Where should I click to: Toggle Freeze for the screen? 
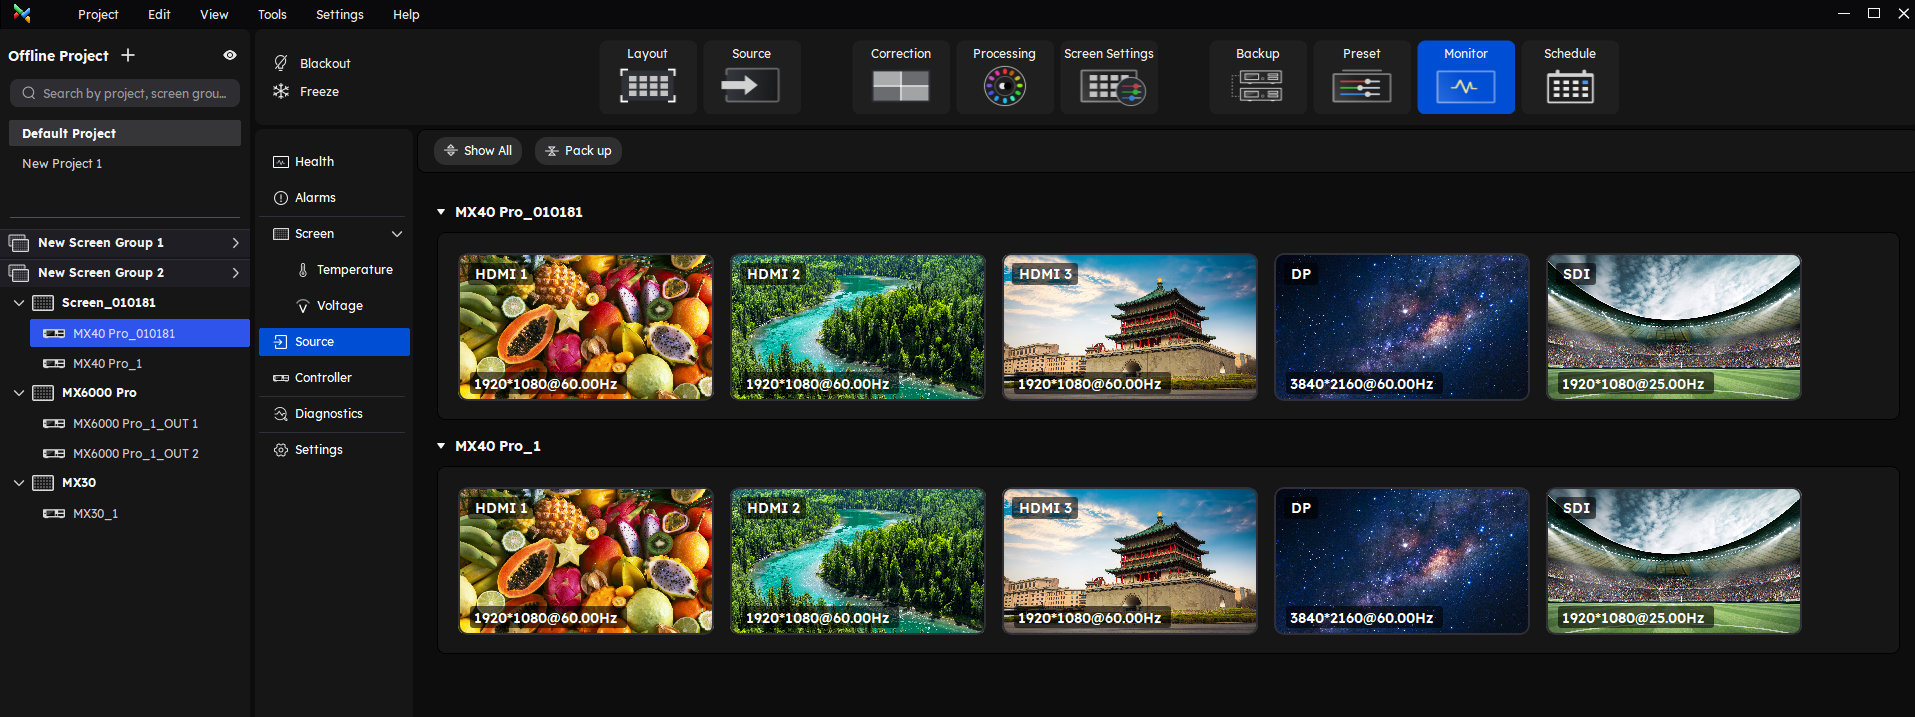coord(308,91)
